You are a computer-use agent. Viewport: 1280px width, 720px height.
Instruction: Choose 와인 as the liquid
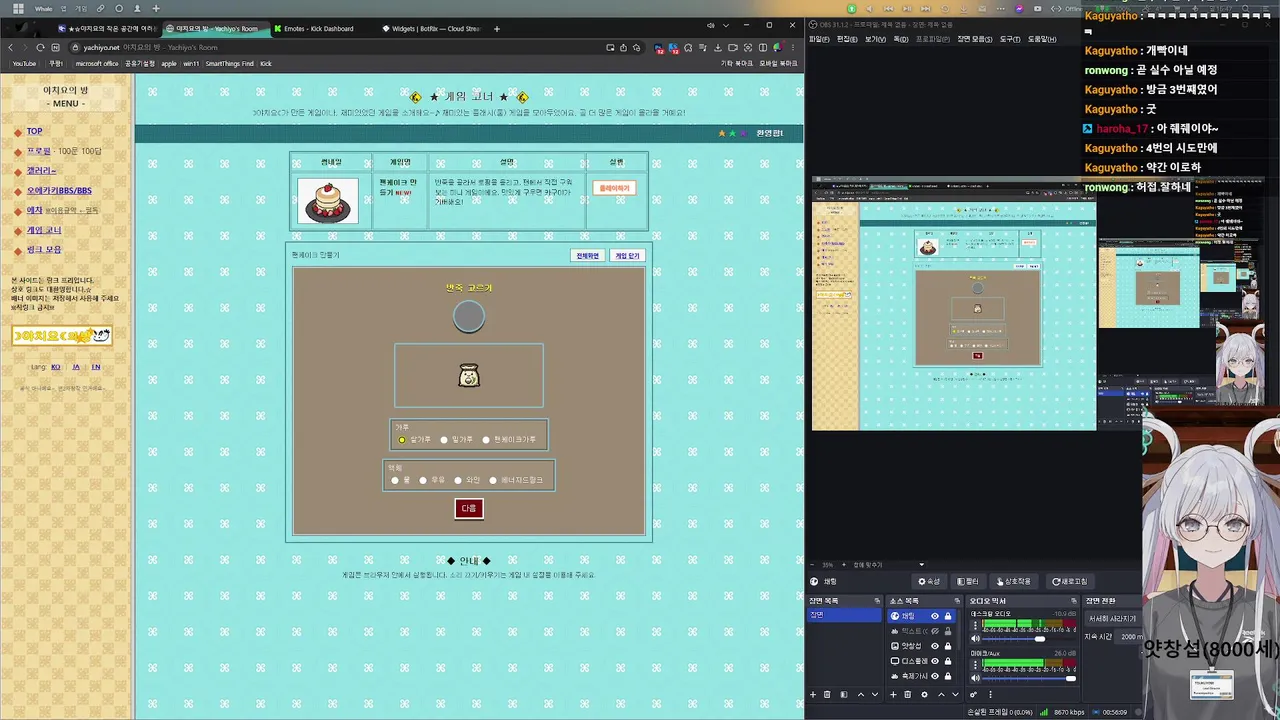click(x=458, y=480)
